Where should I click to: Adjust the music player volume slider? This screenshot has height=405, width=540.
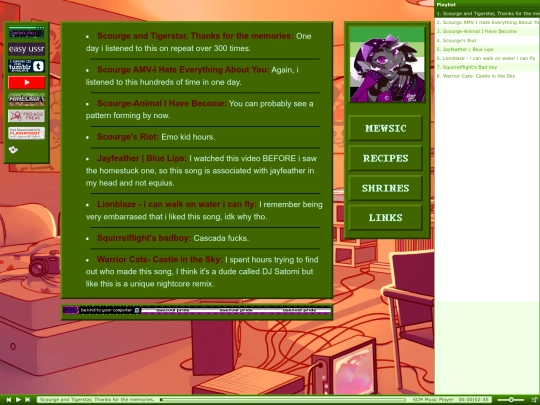[x=511, y=399]
